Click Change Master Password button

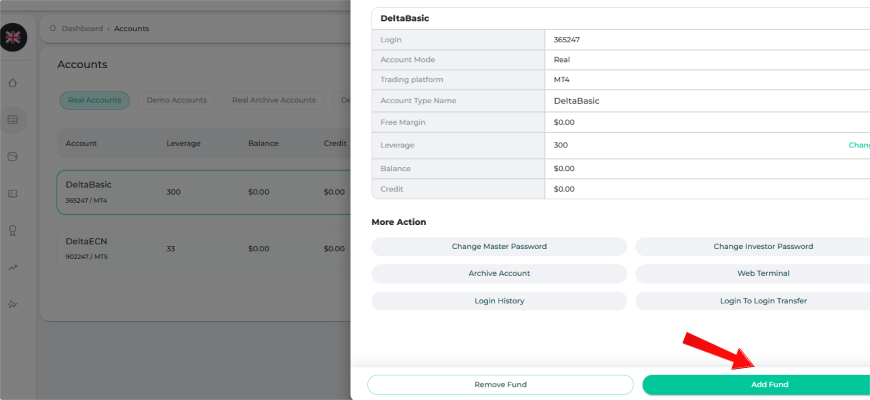pyautogui.click(x=499, y=246)
